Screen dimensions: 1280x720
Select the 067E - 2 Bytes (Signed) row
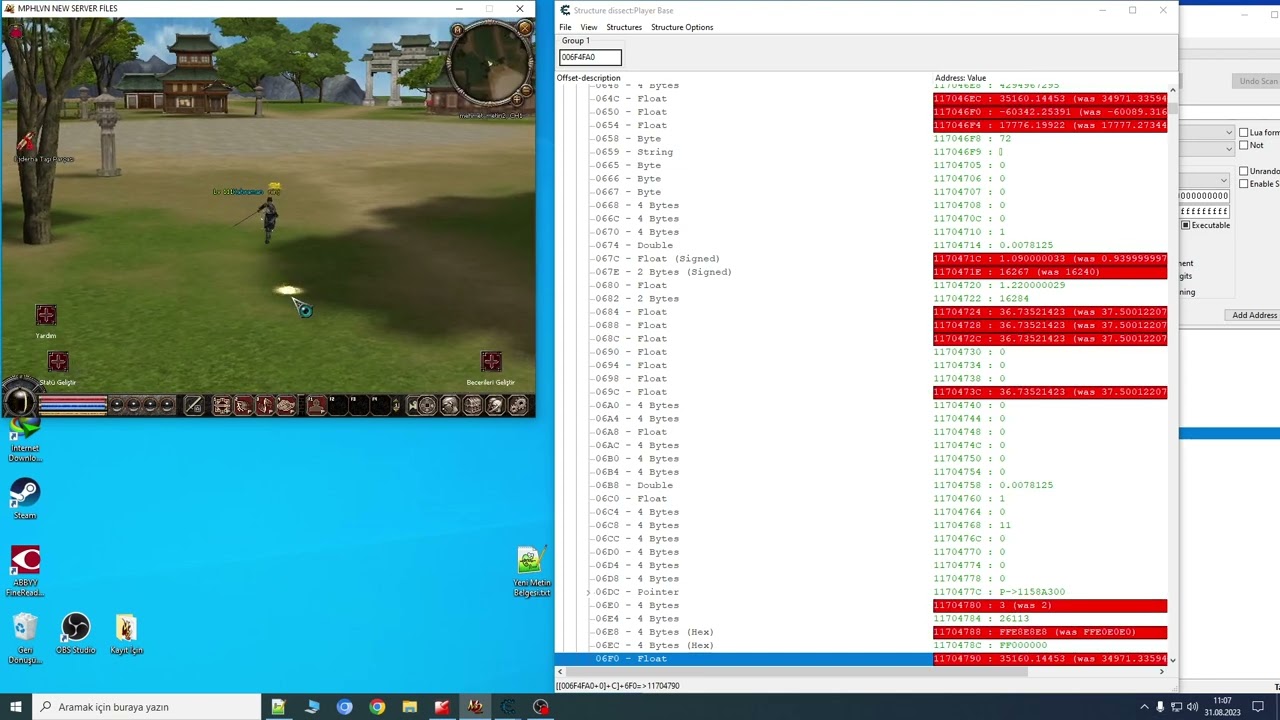tap(861, 272)
